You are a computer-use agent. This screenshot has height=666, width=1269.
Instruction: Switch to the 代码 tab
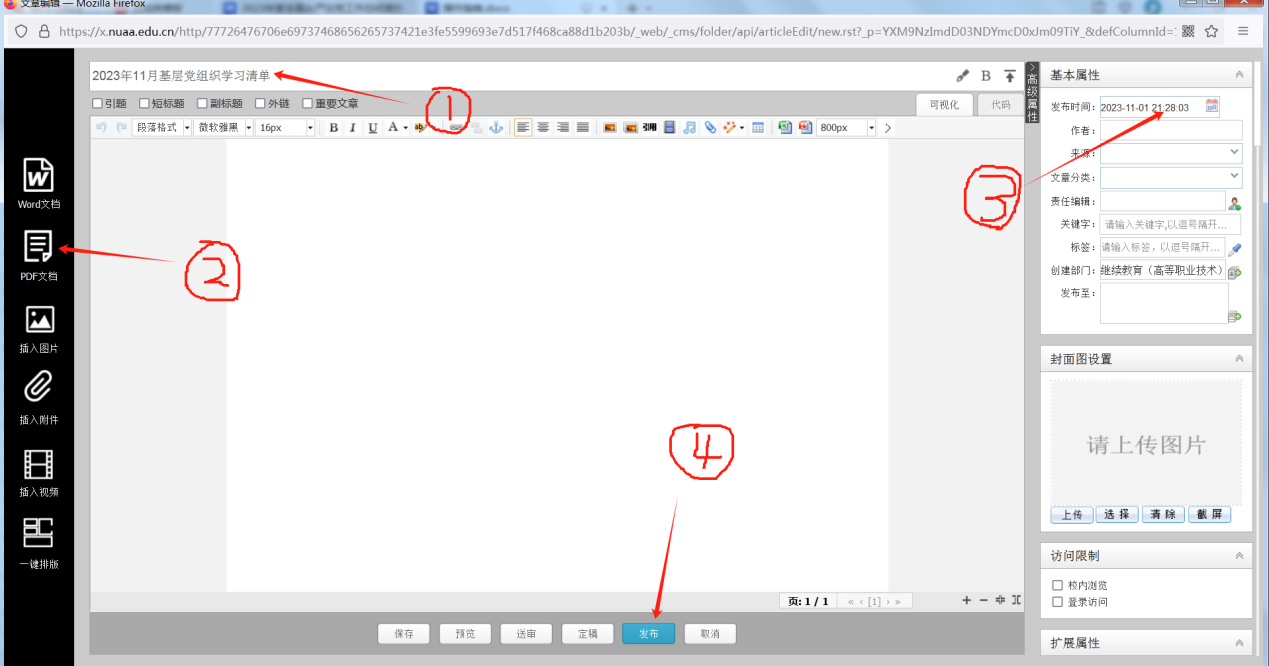point(1000,104)
